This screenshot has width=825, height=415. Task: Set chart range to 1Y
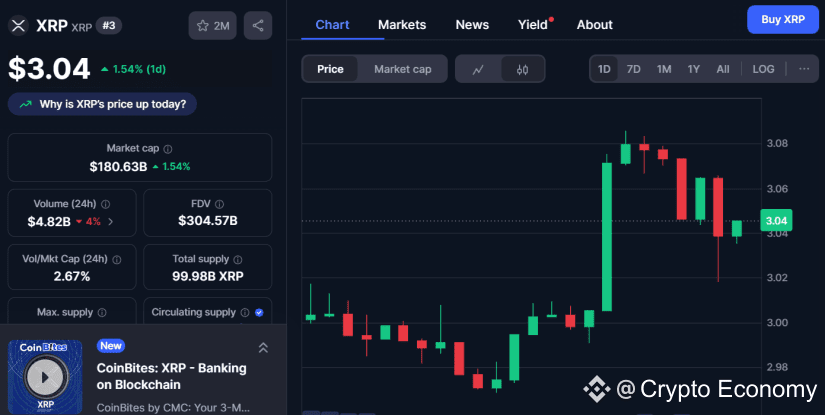(693, 69)
